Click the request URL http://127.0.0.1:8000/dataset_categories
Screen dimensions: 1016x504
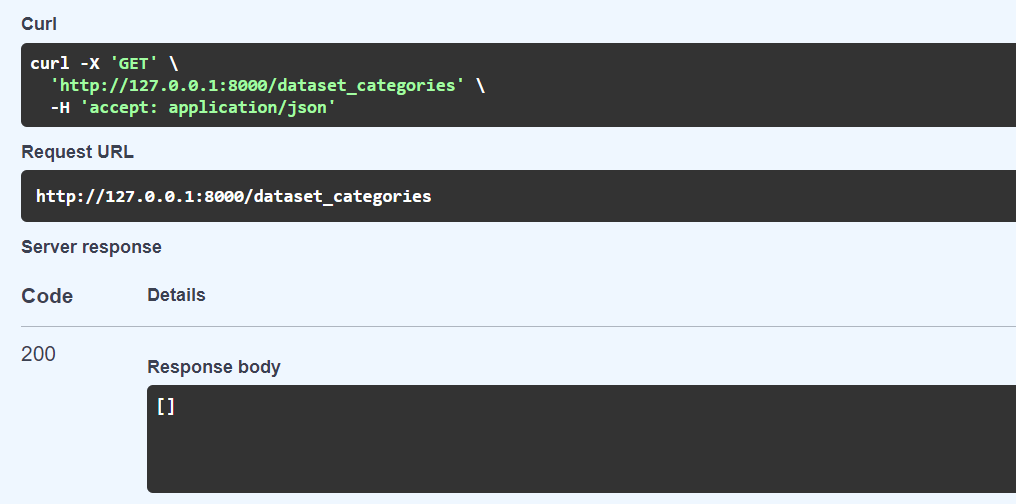(x=233, y=196)
